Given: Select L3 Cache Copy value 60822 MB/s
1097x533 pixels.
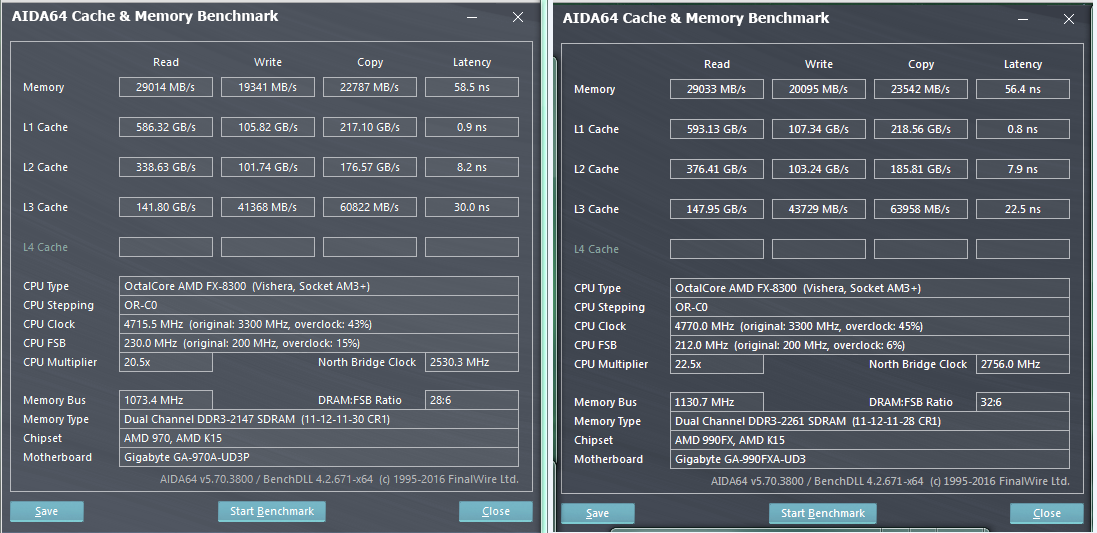Looking at the screenshot, I should [370, 207].
